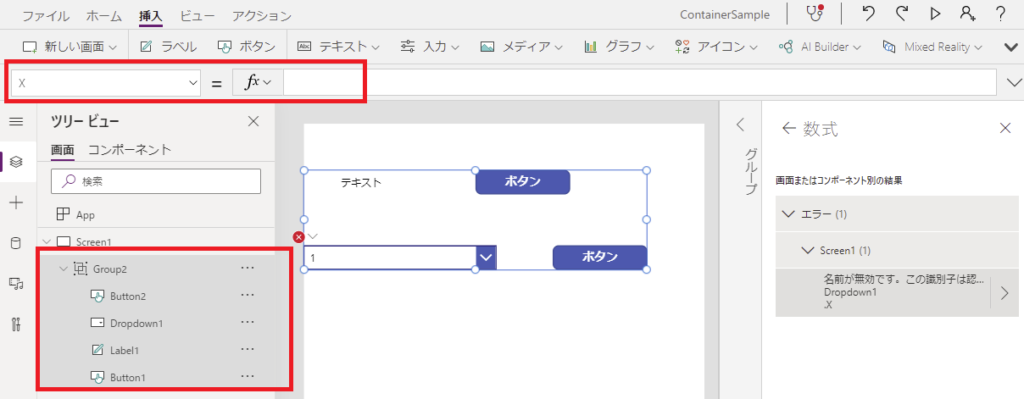Screen dimensions: 1024x399
Task: Open the アクション tab
Action: [x=261, y=16]
